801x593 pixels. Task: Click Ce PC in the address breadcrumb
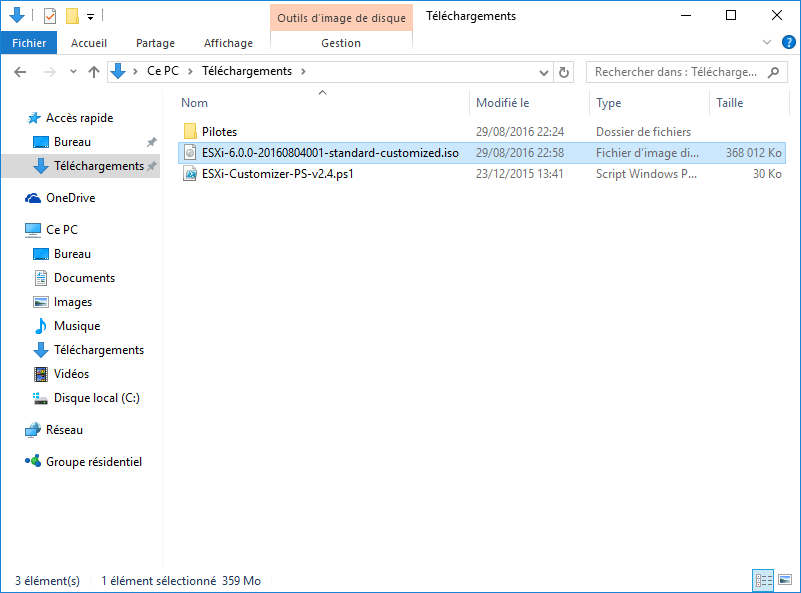[x=163, y=71]
